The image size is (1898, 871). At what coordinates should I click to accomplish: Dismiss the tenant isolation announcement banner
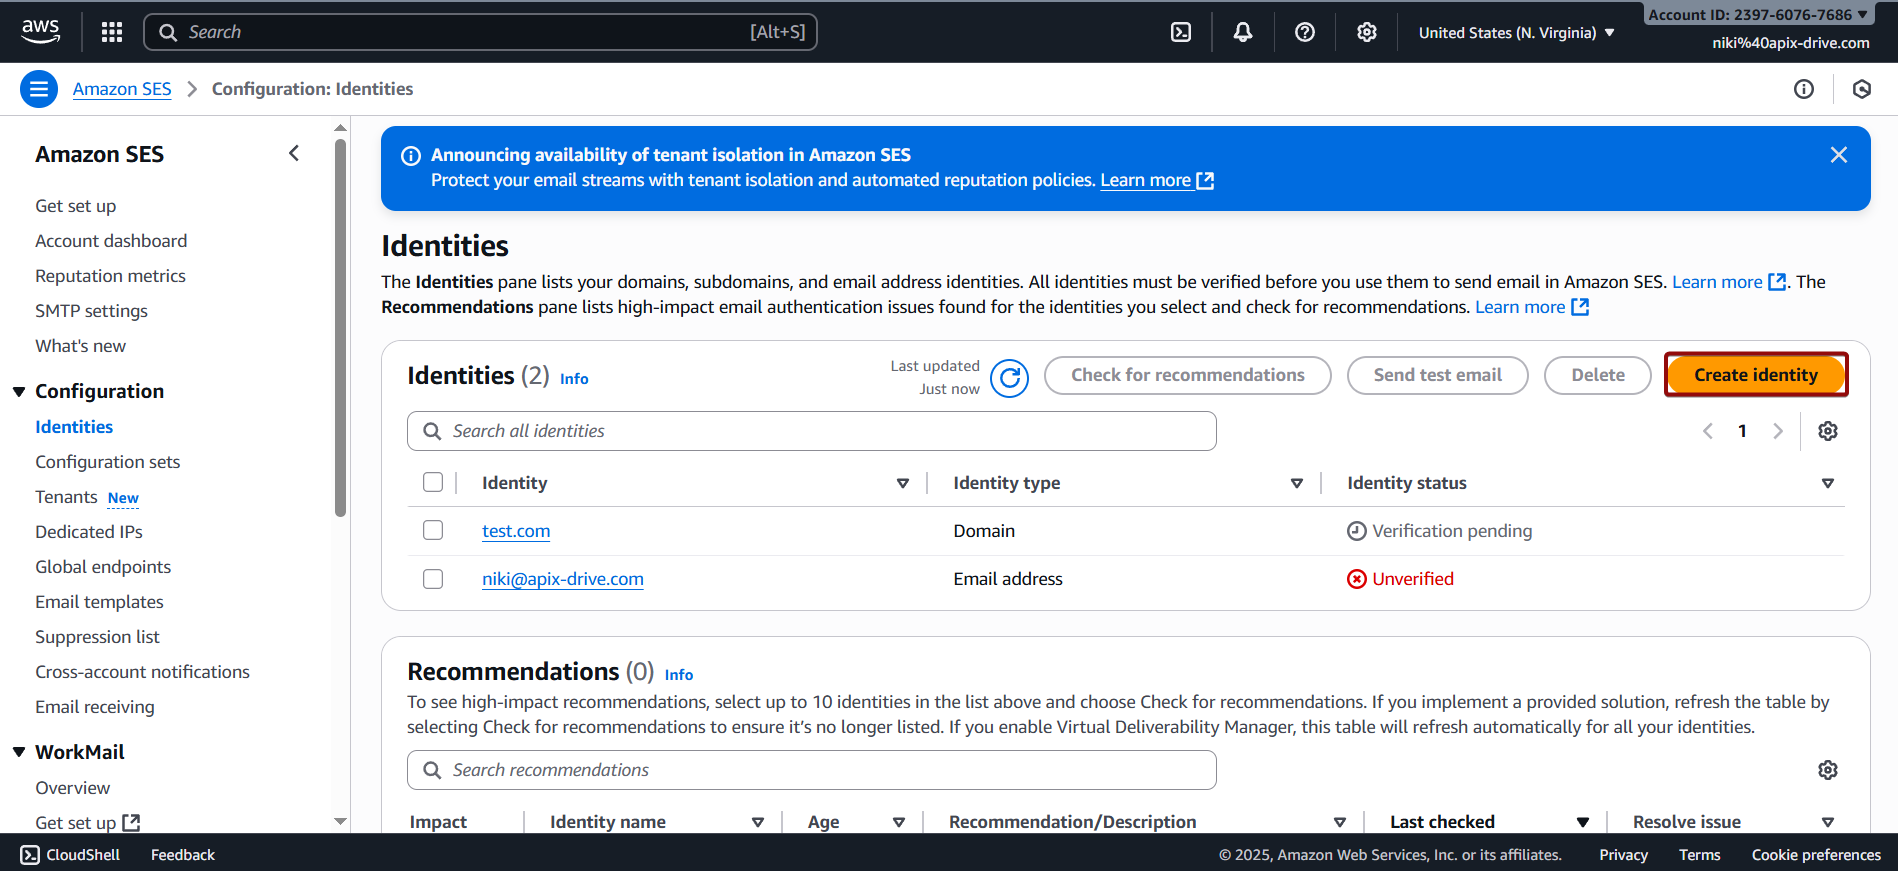click(1838, 155)
